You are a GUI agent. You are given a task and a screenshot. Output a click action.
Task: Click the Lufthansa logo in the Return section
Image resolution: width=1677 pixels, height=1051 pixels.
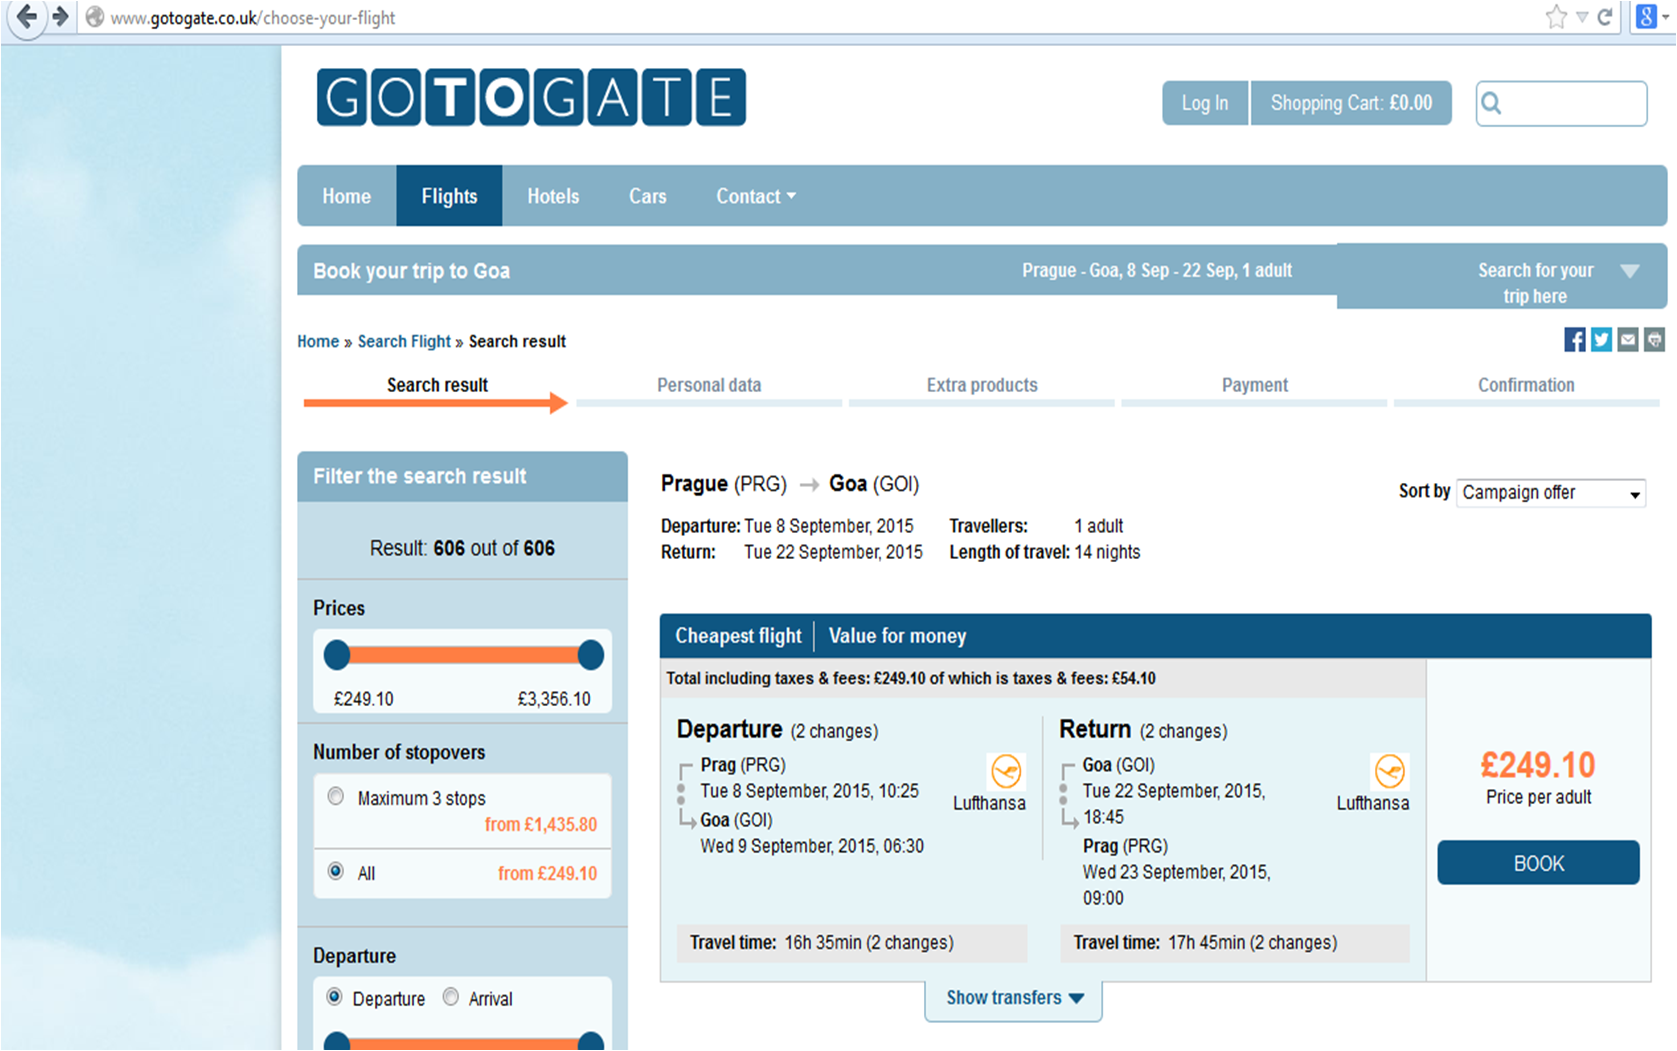point(1390,772)
